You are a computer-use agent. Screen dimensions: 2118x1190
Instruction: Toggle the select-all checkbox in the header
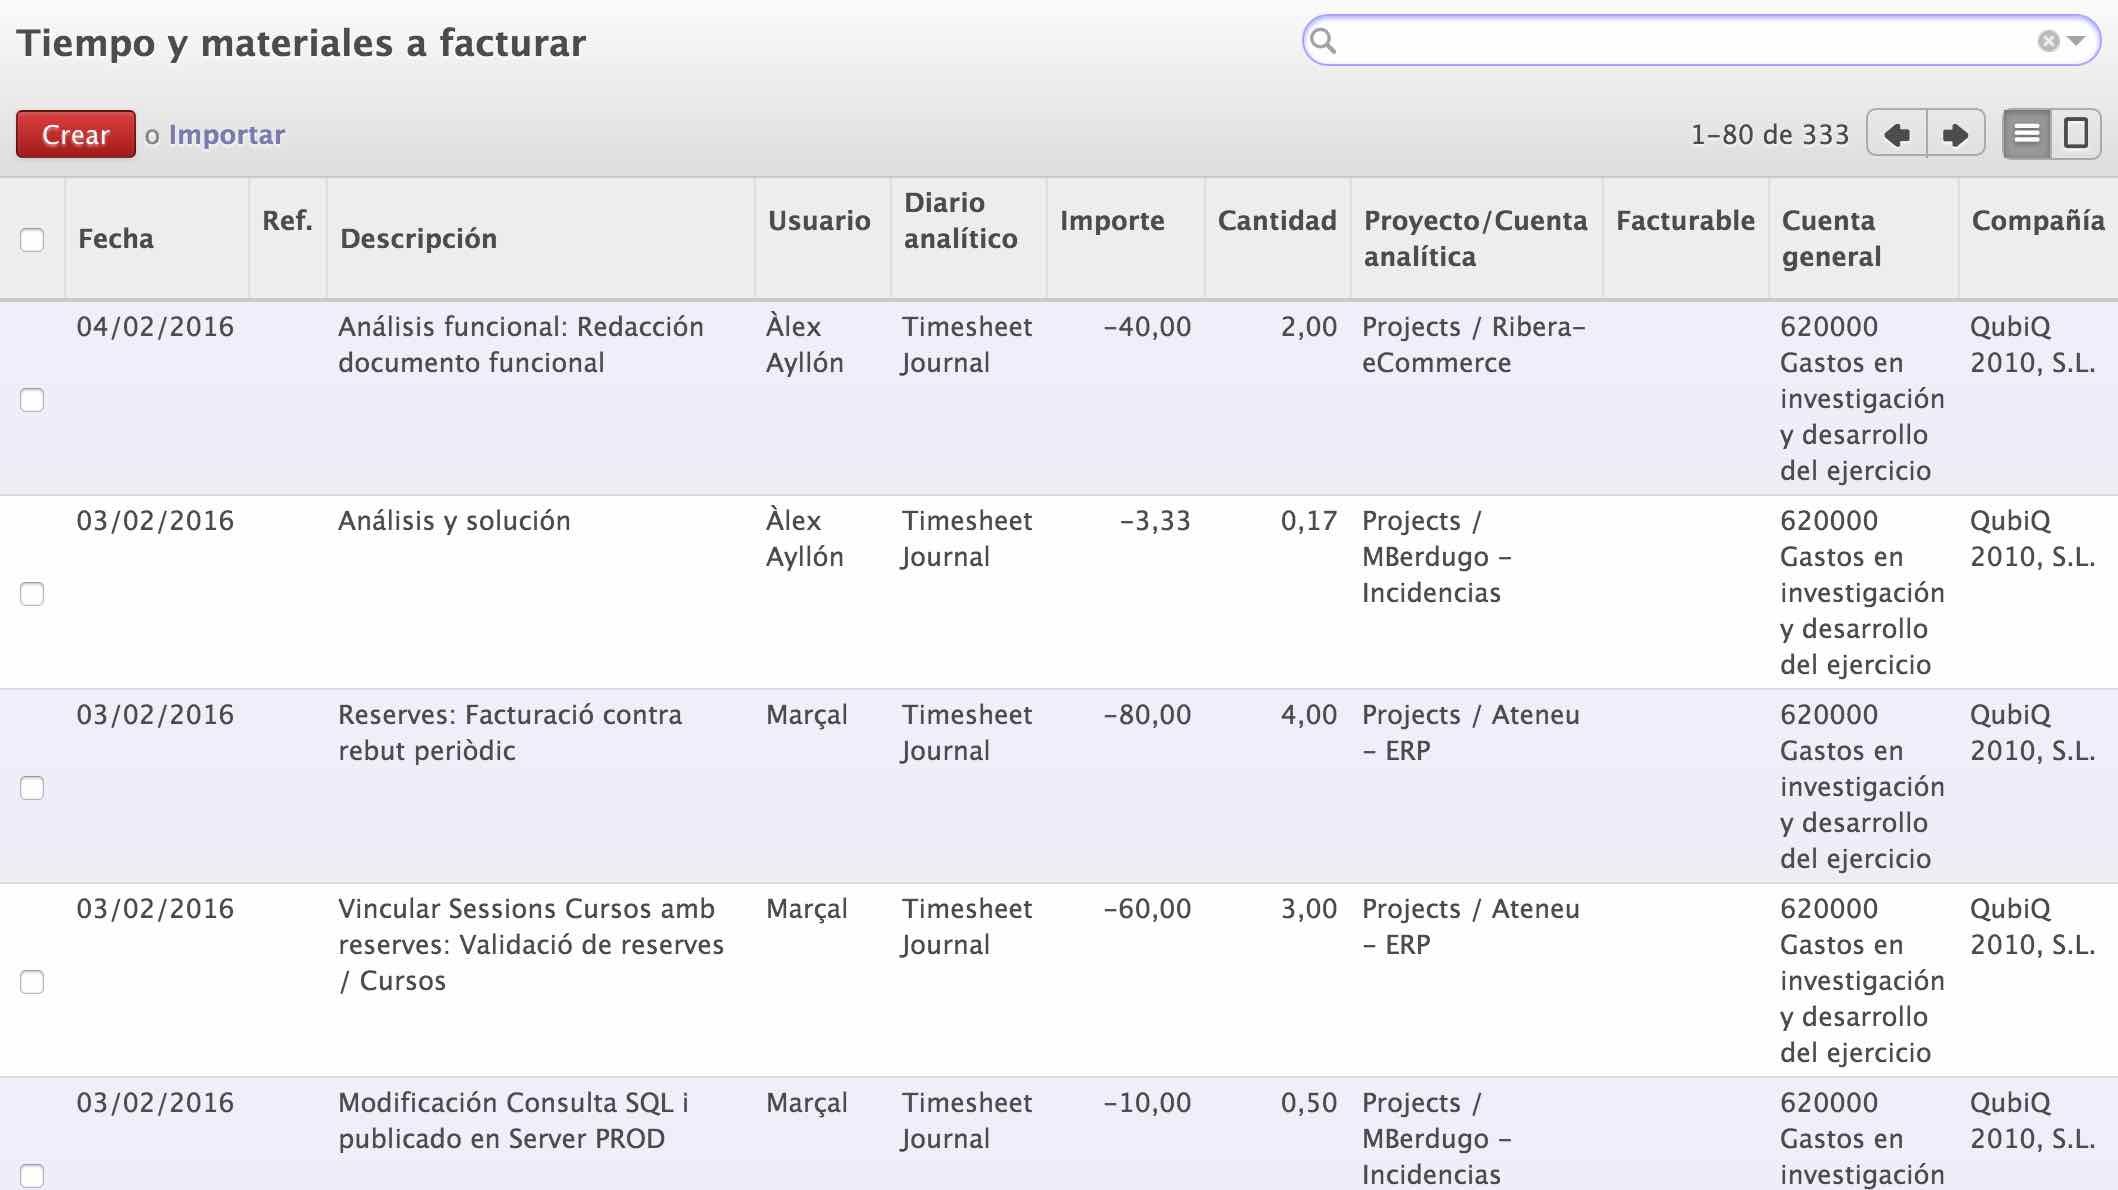click(x=32, y=240)
